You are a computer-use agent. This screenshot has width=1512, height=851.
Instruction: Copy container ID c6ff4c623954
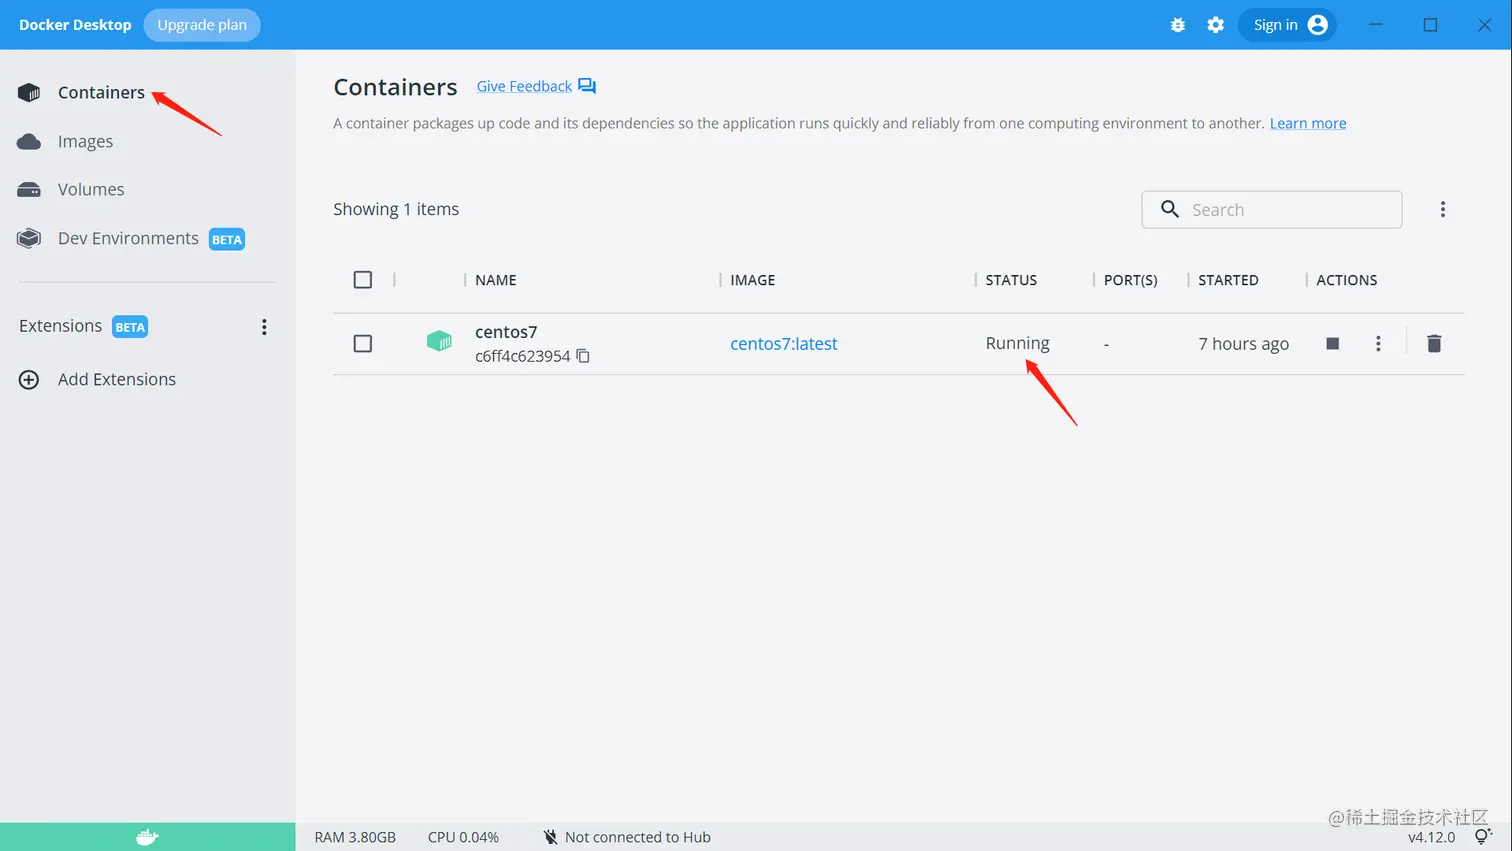[583, 357]
